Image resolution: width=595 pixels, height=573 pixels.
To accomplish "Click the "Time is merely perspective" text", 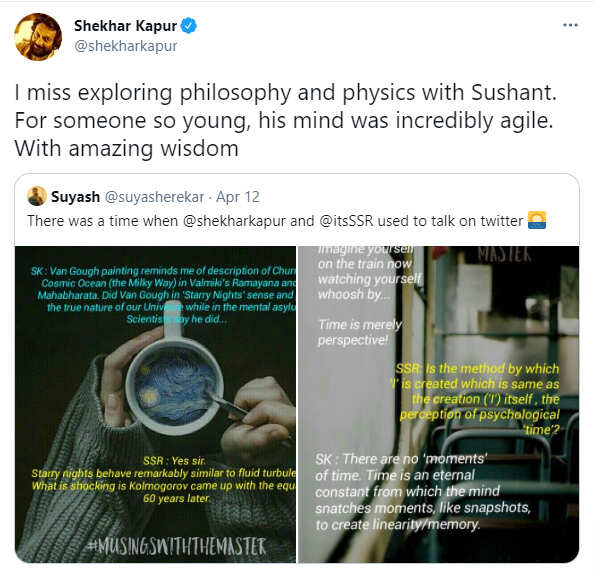I will coord(360,332).
